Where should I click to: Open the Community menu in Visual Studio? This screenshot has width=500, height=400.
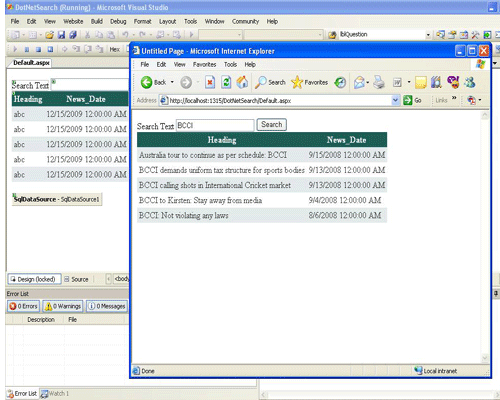pyautogui.click(x=245, y=21)
